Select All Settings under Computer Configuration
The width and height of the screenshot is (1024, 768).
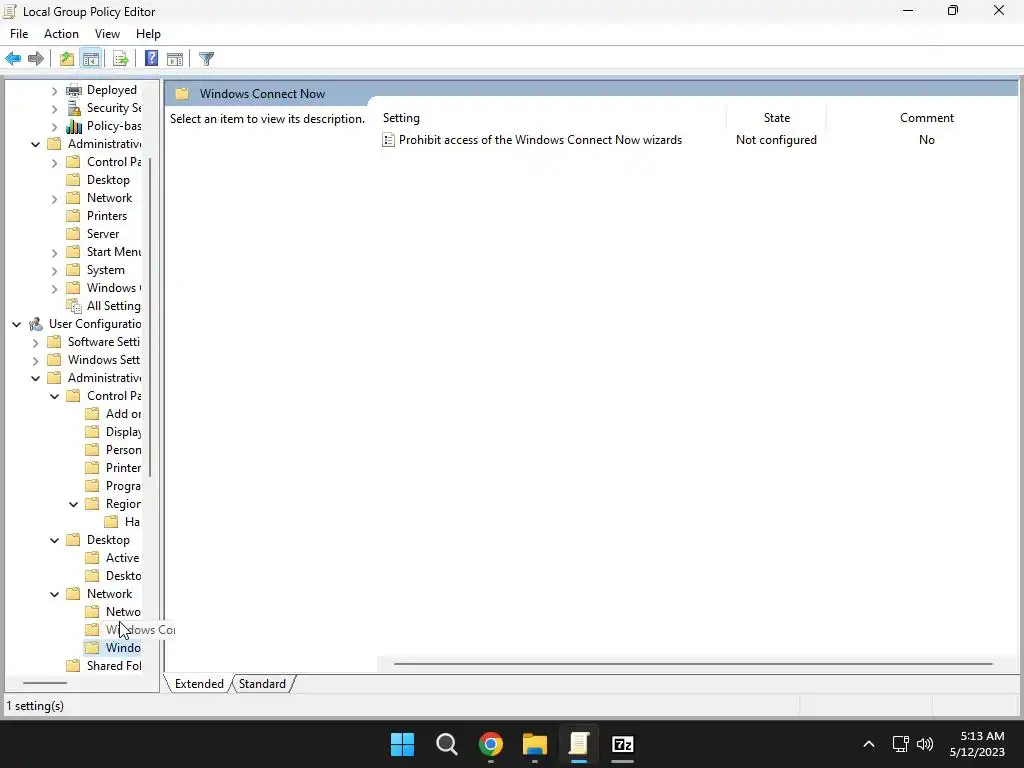(x=114, y=306)
